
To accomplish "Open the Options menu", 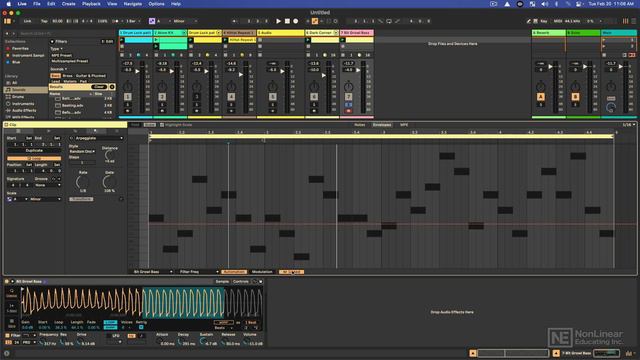I will (156, 4).
